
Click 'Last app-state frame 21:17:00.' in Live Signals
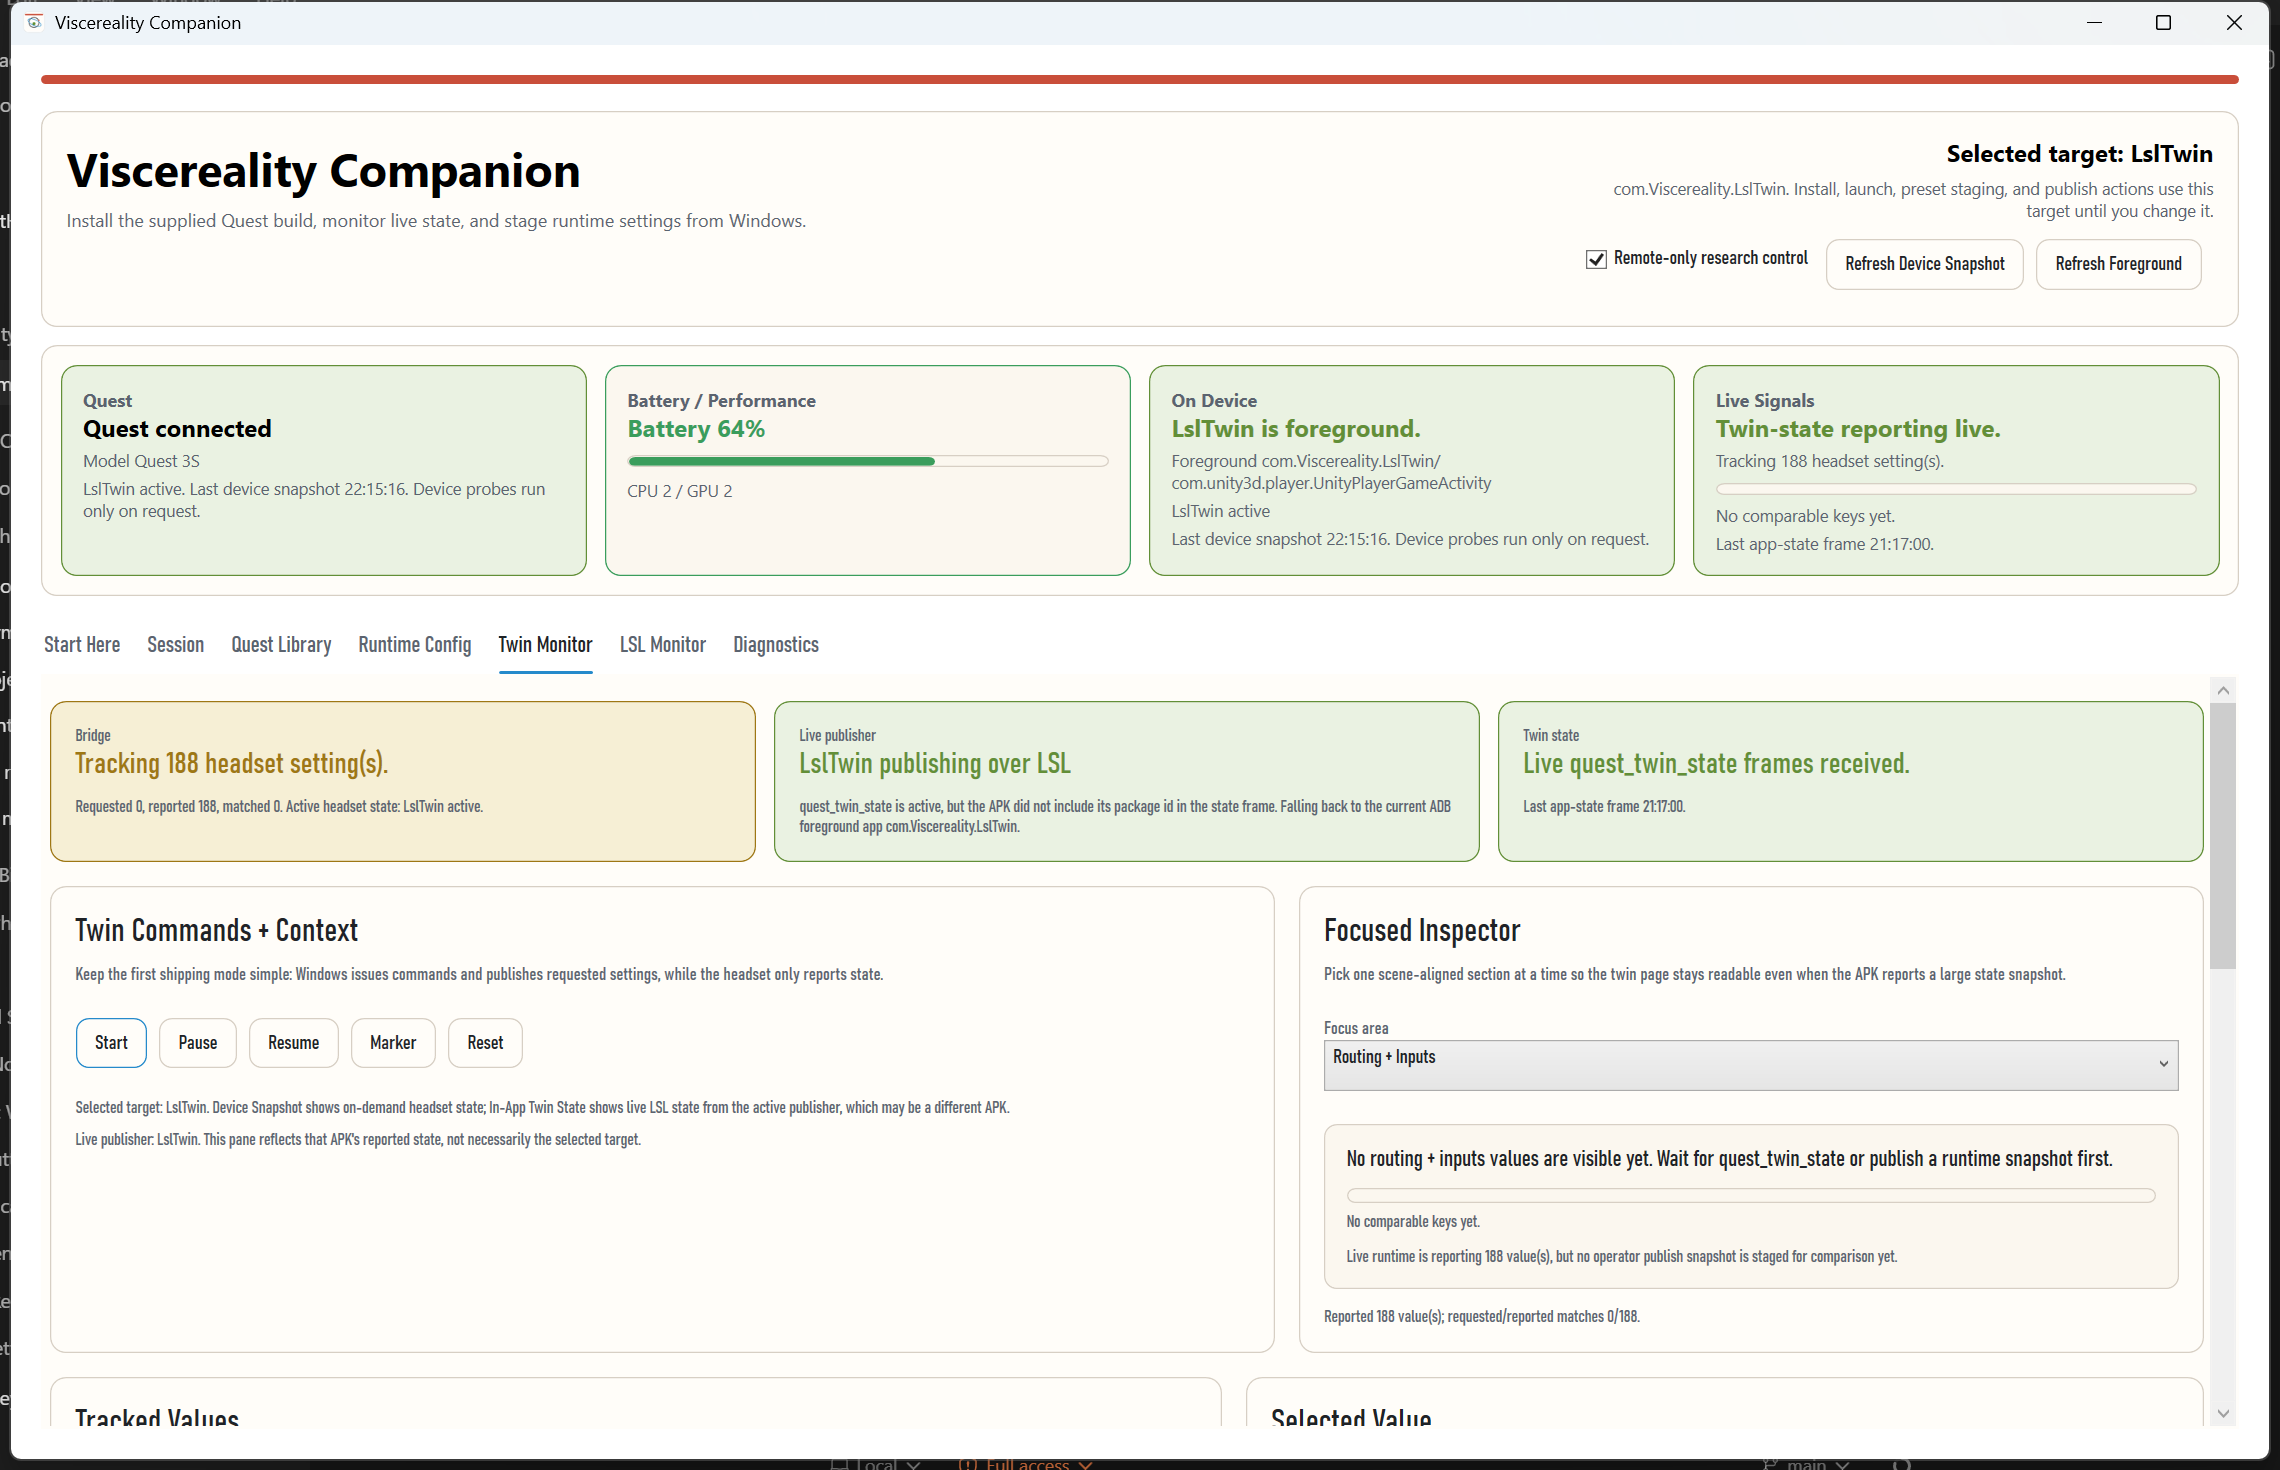click(1824, 544)
